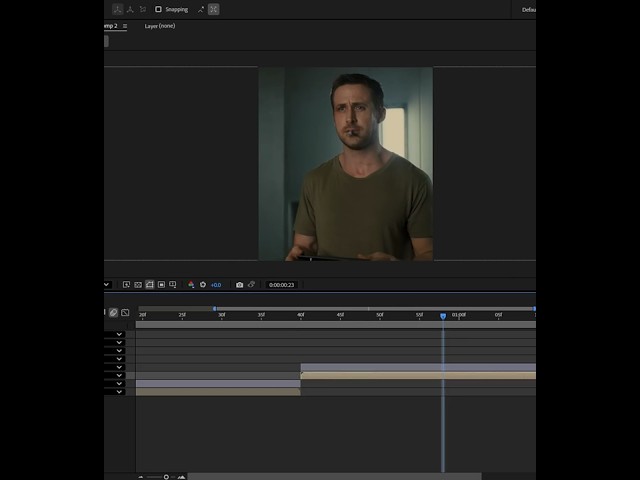Select the Local Axis Mode icon
640x480 pixels.
click(x=118, y=9)
